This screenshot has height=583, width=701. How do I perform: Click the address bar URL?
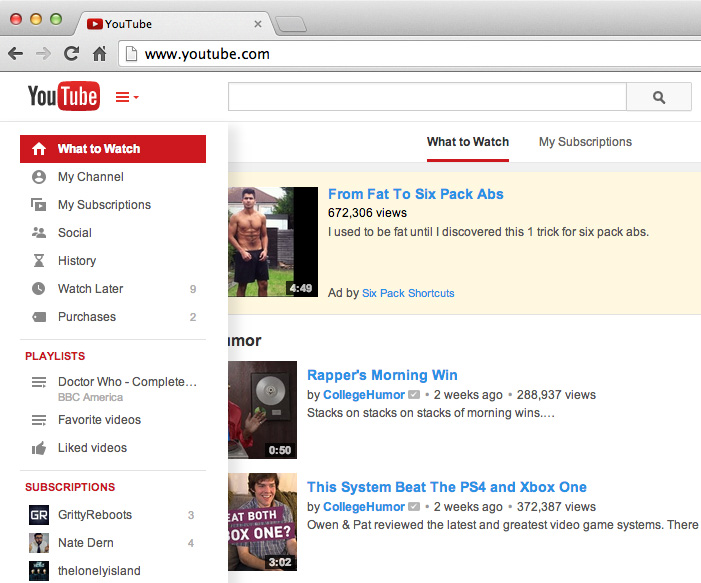207,54
